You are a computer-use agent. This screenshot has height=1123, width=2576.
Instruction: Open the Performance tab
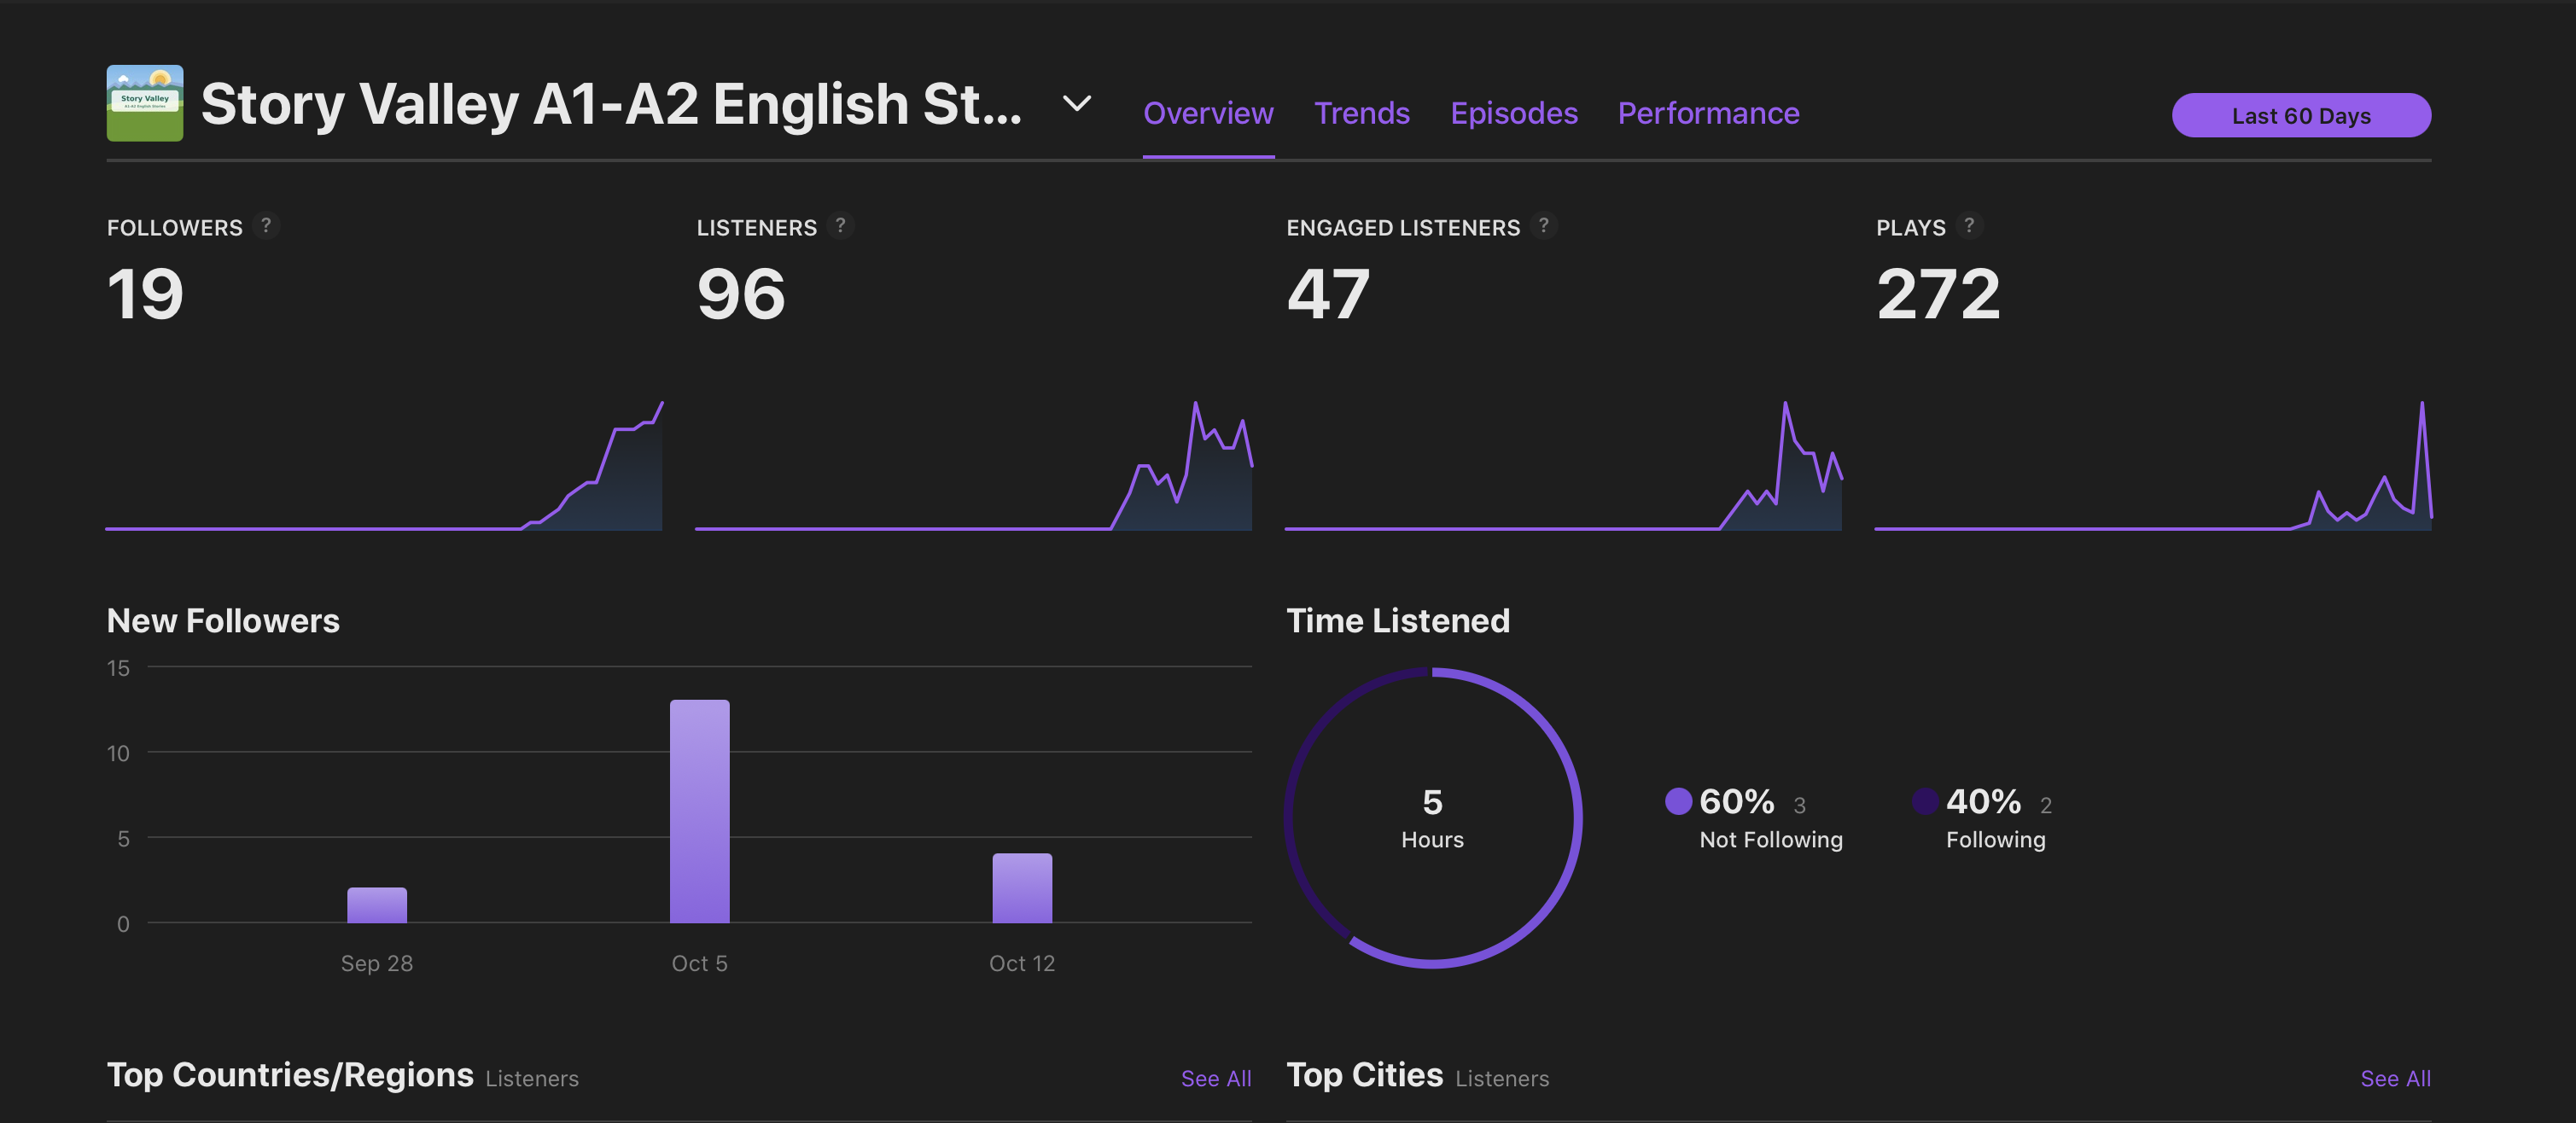coord(1708,113)
